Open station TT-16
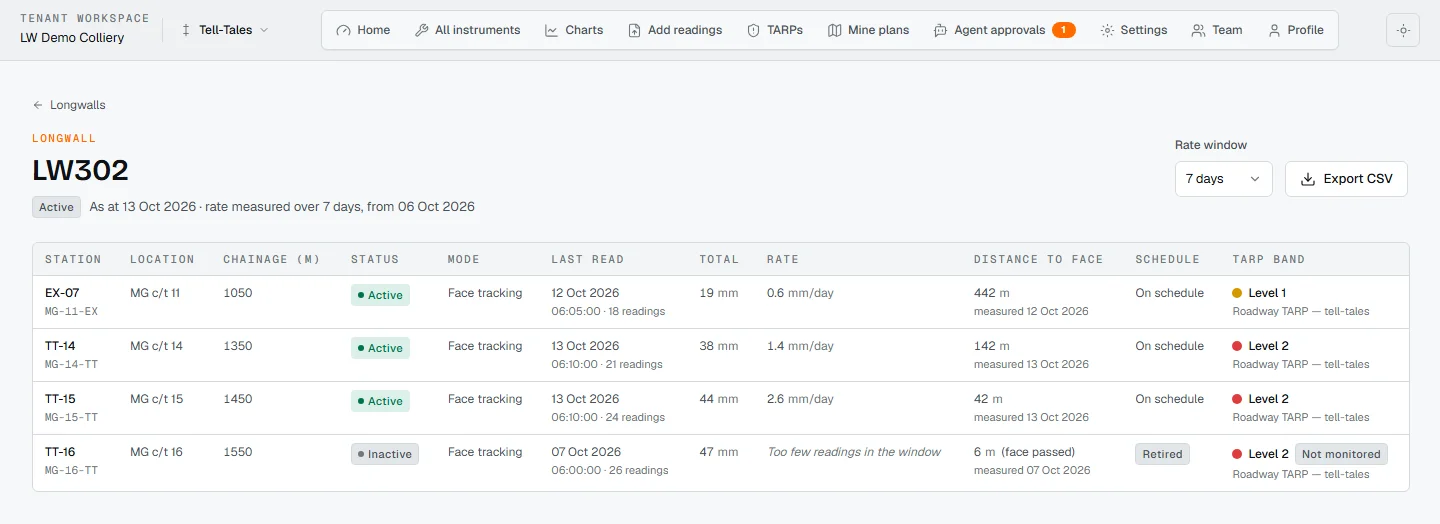Screen dimensions: 1440x524 [60, 452]
